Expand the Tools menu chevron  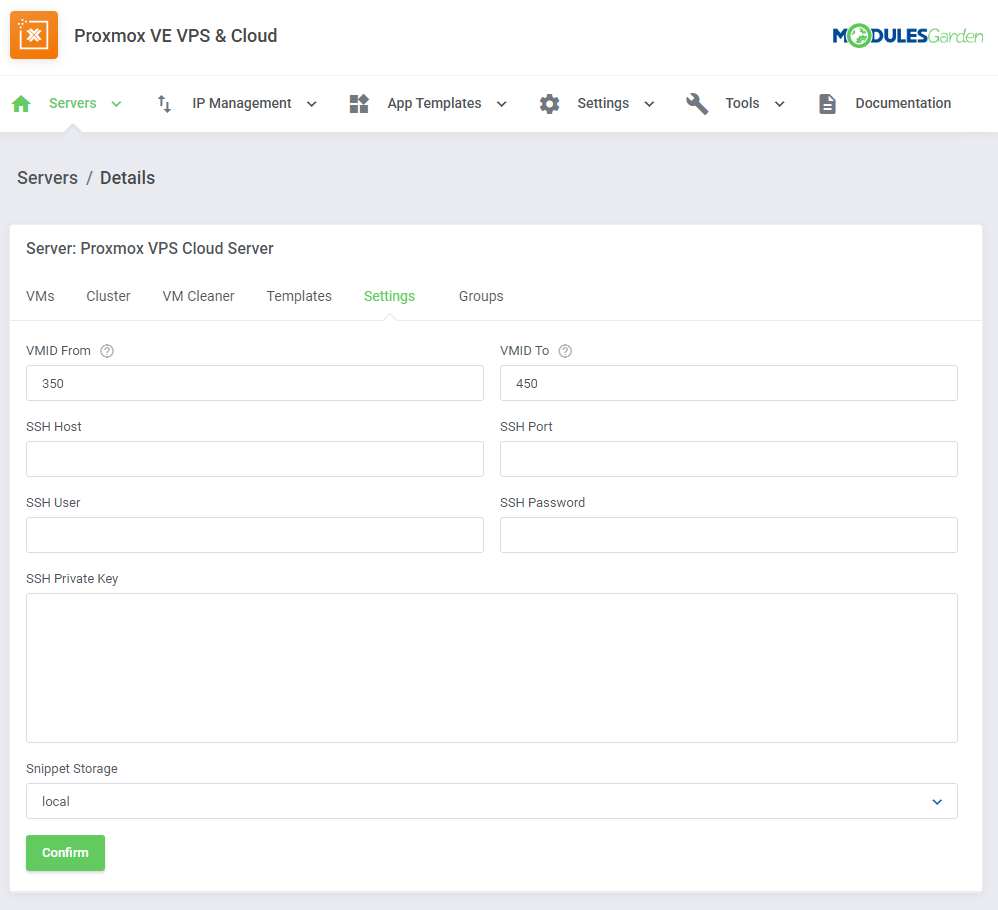click(x=780, y=104)
